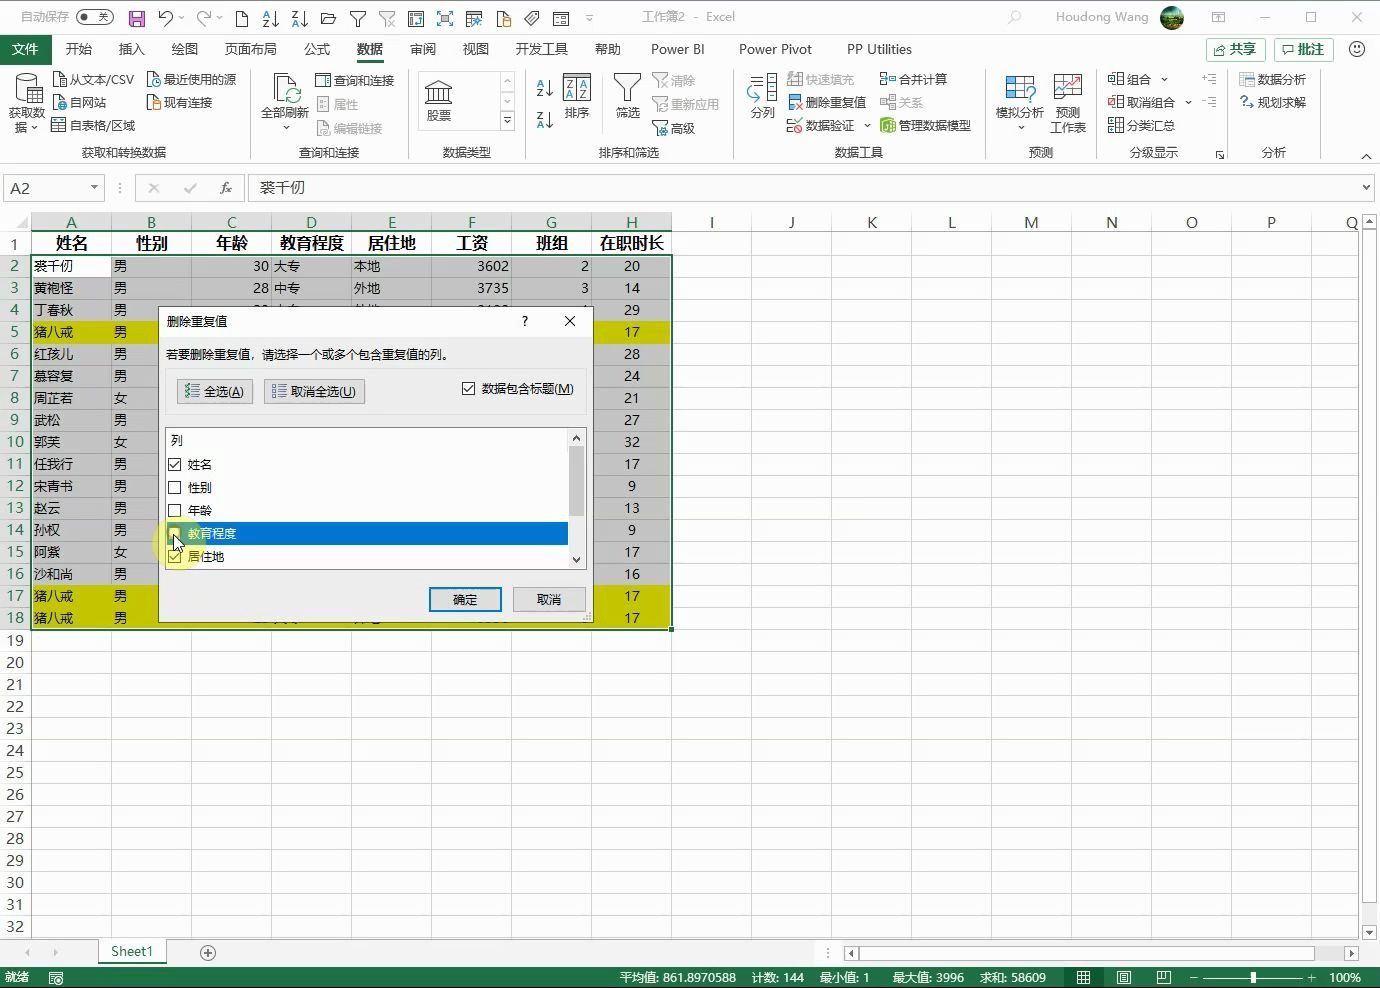Click the New blank workbook icon

(x=242, y=18)
